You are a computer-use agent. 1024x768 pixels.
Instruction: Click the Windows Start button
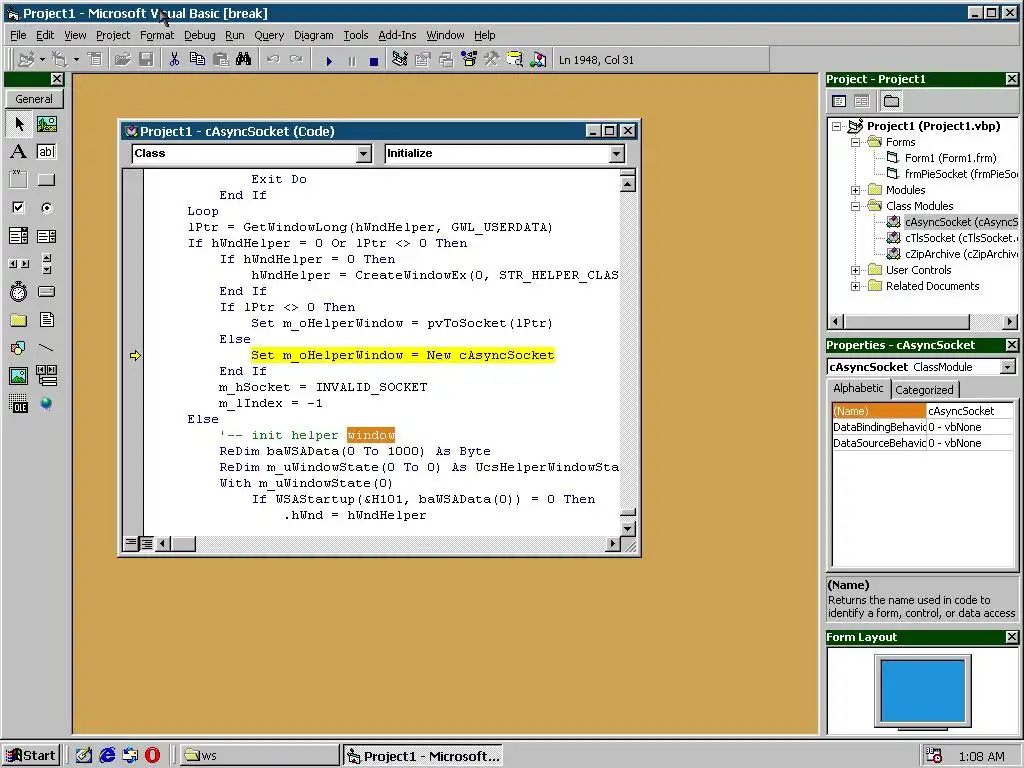pyautogui.click(x=31, y=756)
